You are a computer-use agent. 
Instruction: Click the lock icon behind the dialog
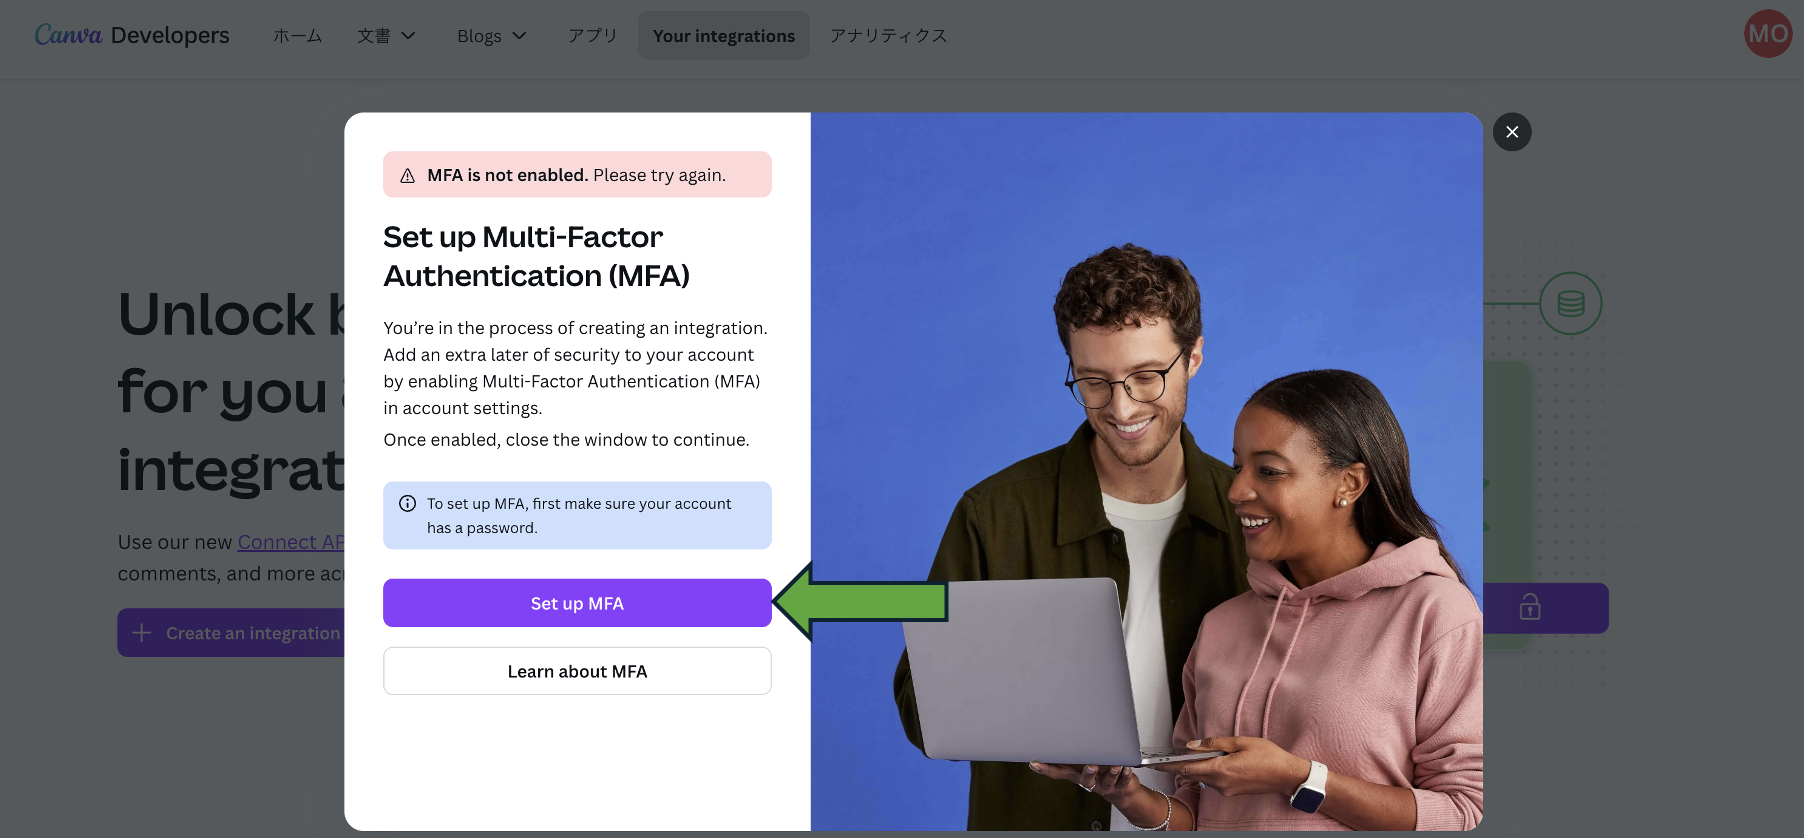[x=1530, y=607]
